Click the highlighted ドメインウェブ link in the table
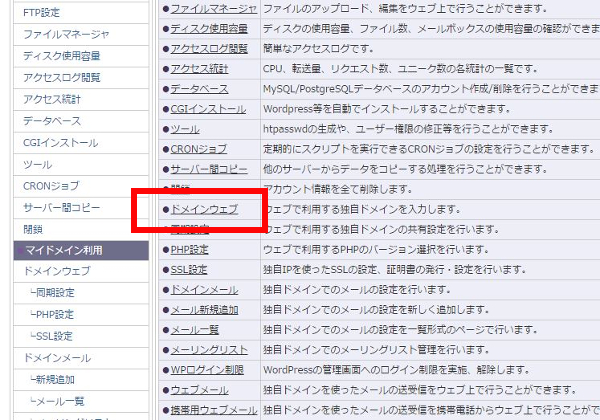 [x=204, y=209]
